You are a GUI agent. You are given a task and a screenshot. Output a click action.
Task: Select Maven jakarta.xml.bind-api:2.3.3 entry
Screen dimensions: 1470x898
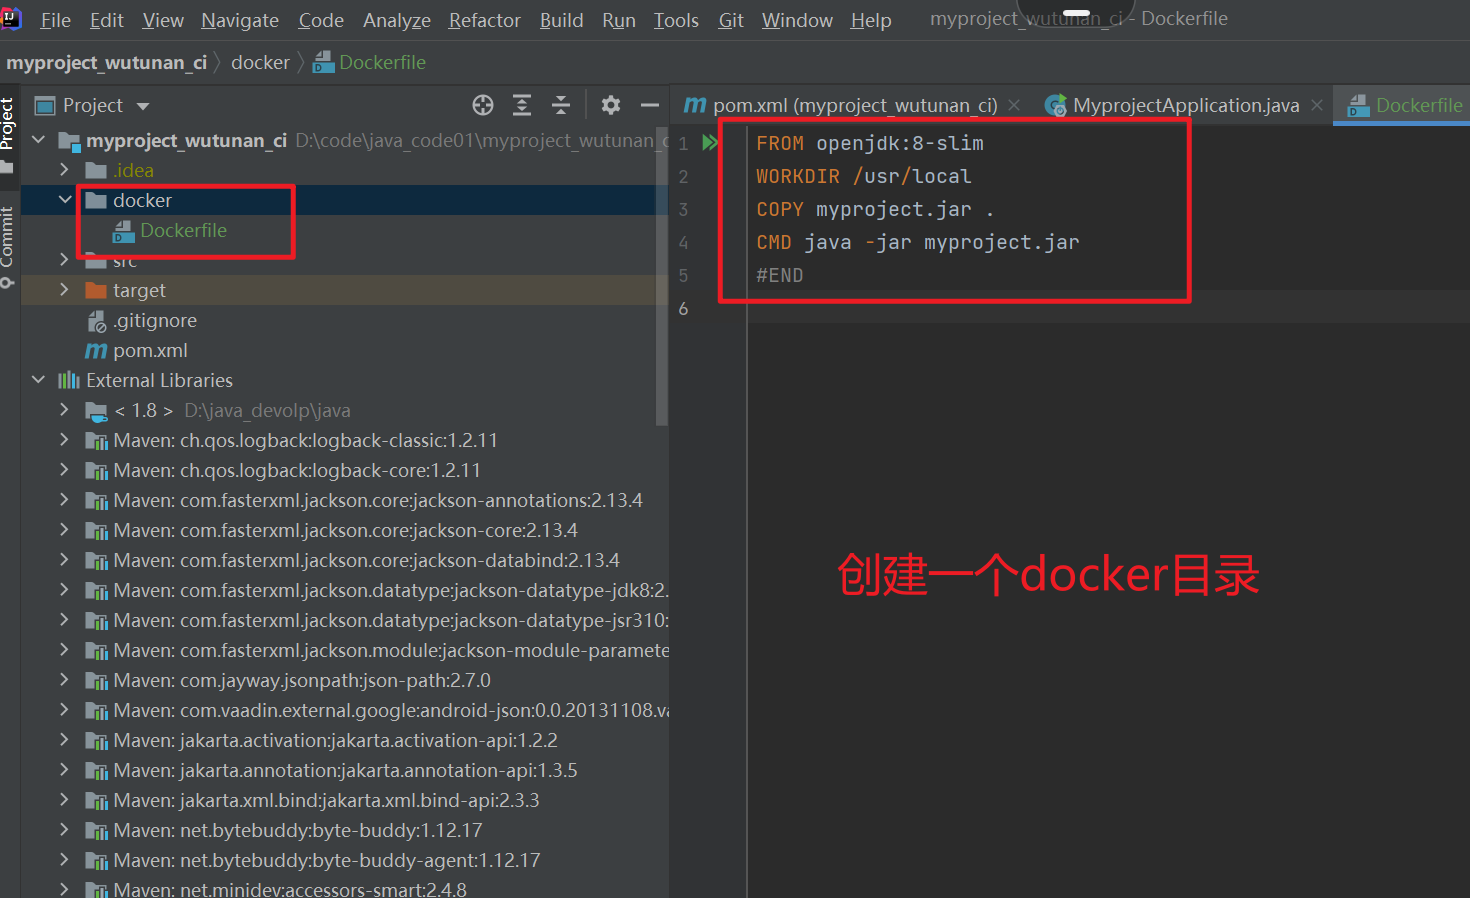[326, 801]
